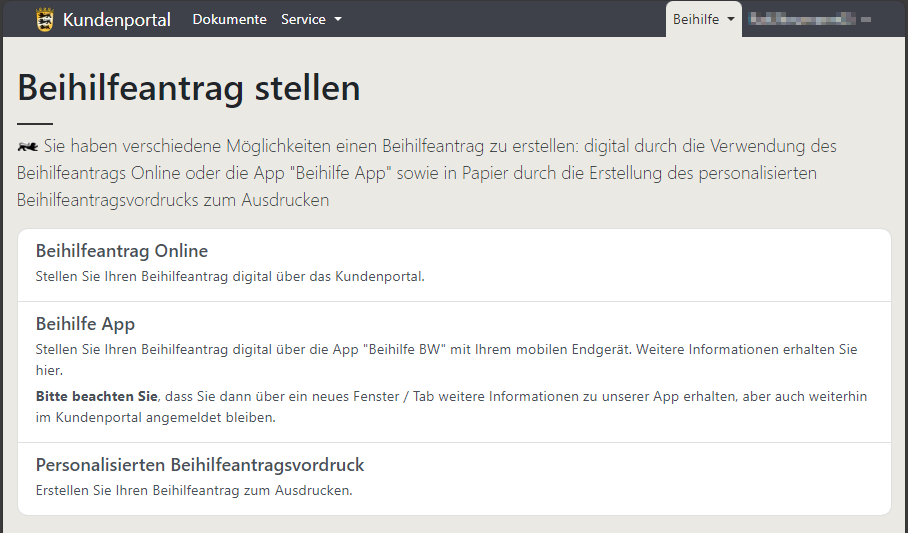Click the coat of arms logo
This screenshot has height=533, width=908.
(x=44, y=19)
